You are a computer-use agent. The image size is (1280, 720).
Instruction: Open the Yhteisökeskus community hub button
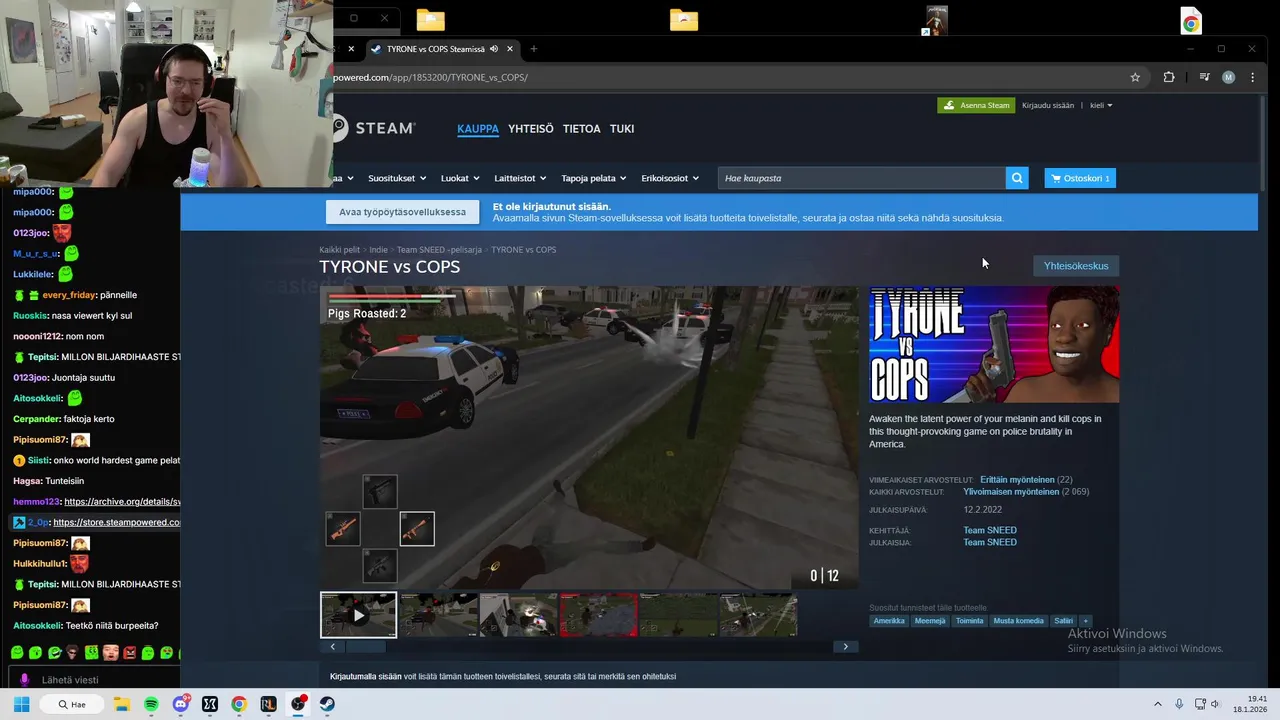1076,266
